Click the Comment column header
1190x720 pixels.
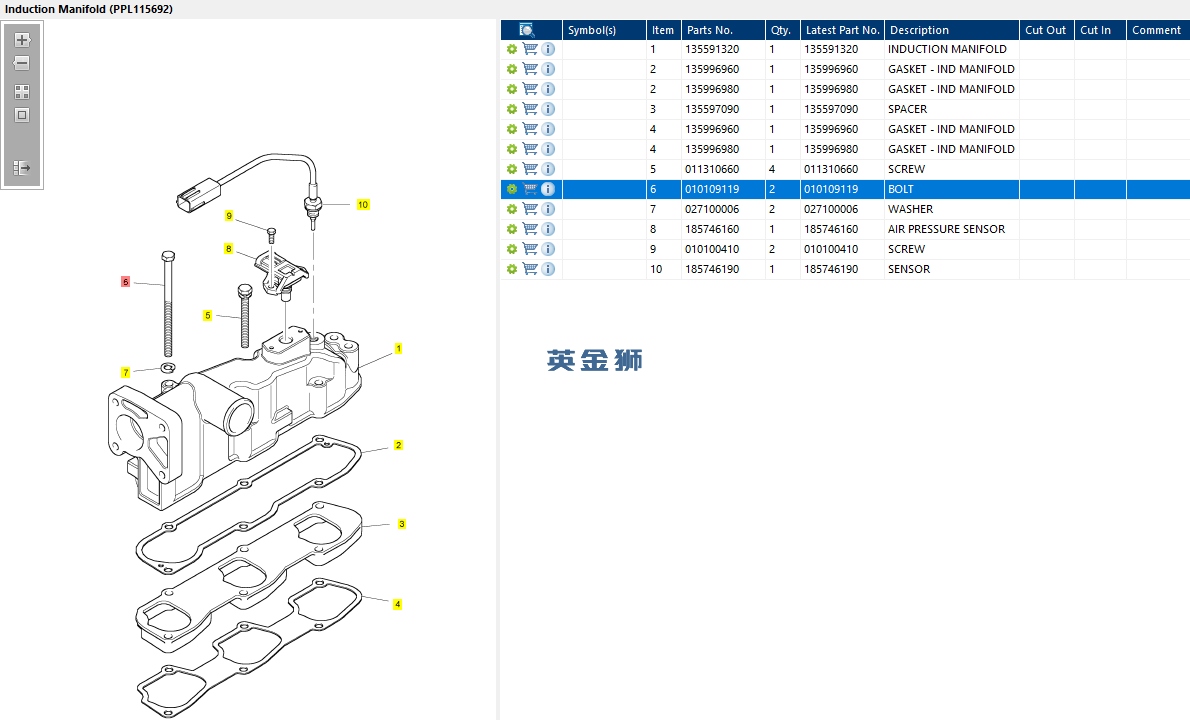pos(1158,30)
